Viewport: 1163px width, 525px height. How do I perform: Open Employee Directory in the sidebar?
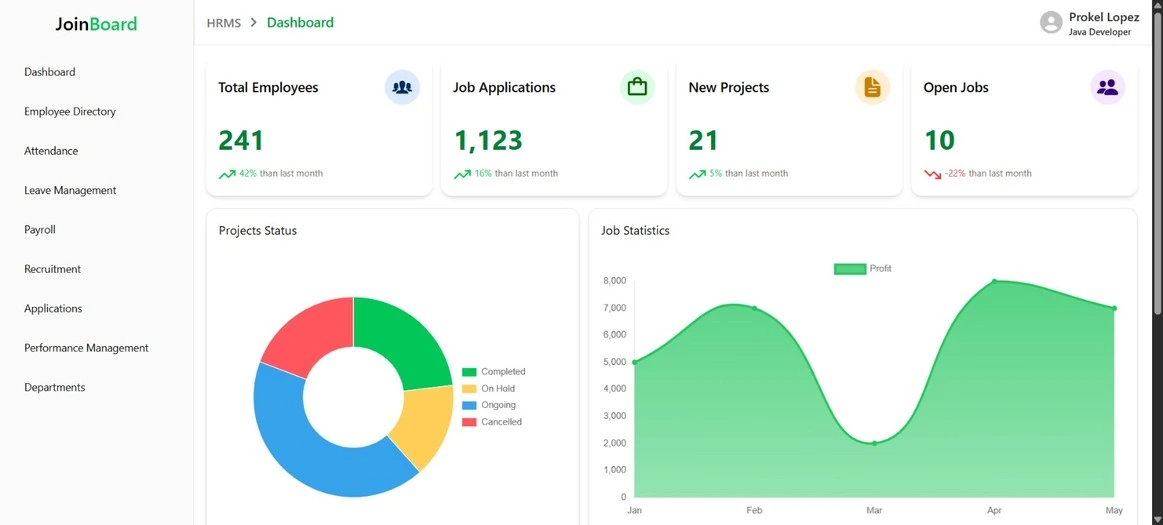tap(70, 112)
